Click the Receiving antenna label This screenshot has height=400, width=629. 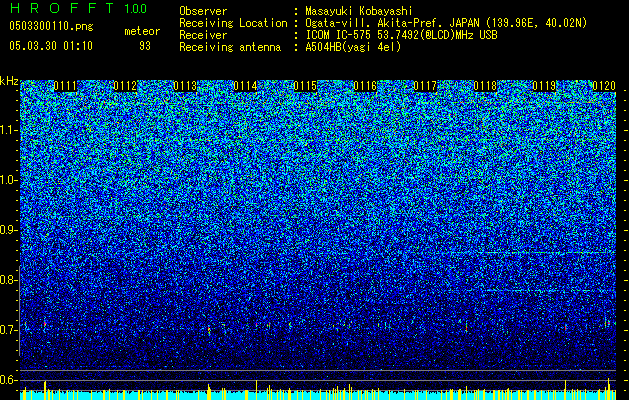point(230,47)
